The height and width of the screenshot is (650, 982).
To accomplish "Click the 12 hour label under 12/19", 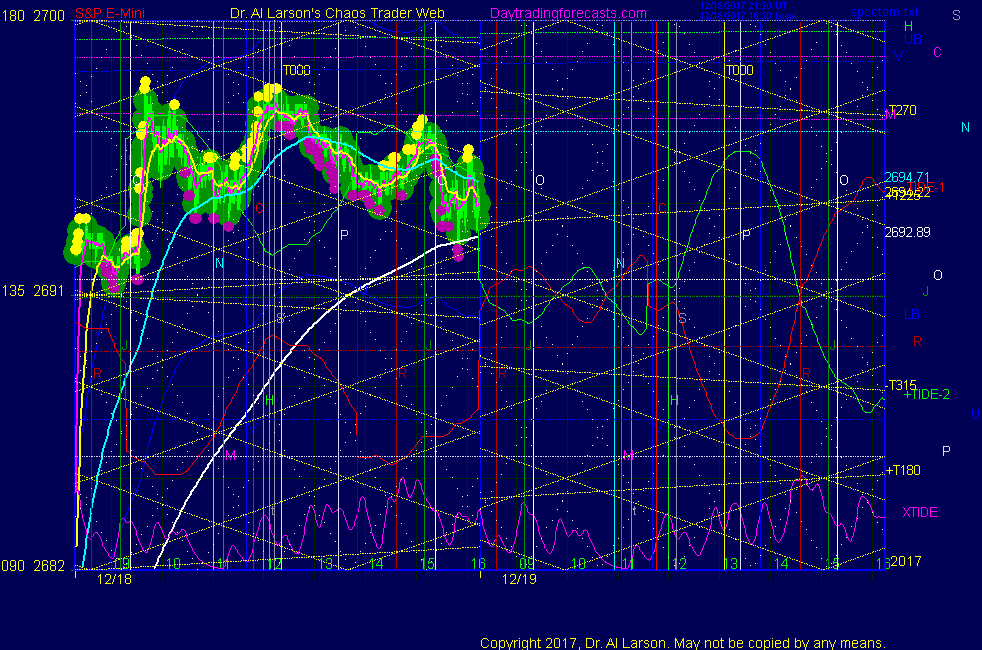I will point(680,563).
